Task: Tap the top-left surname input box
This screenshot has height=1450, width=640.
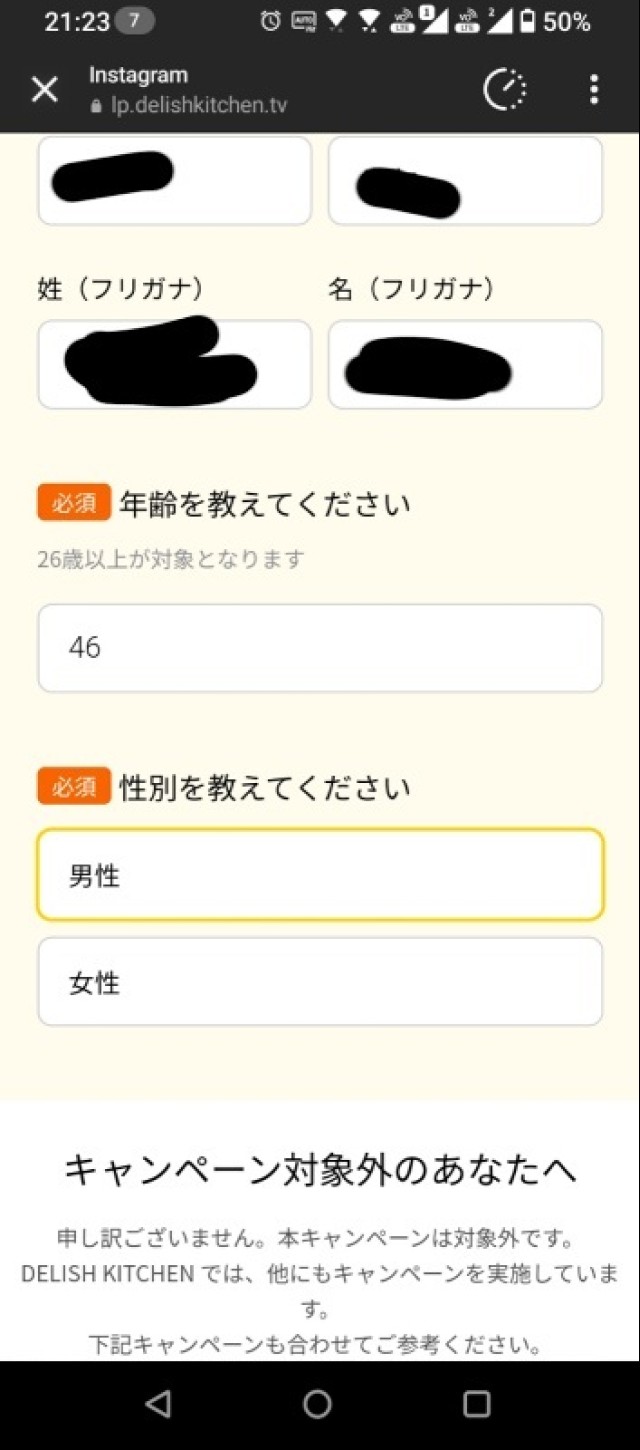Action: [x=175, y=181]
